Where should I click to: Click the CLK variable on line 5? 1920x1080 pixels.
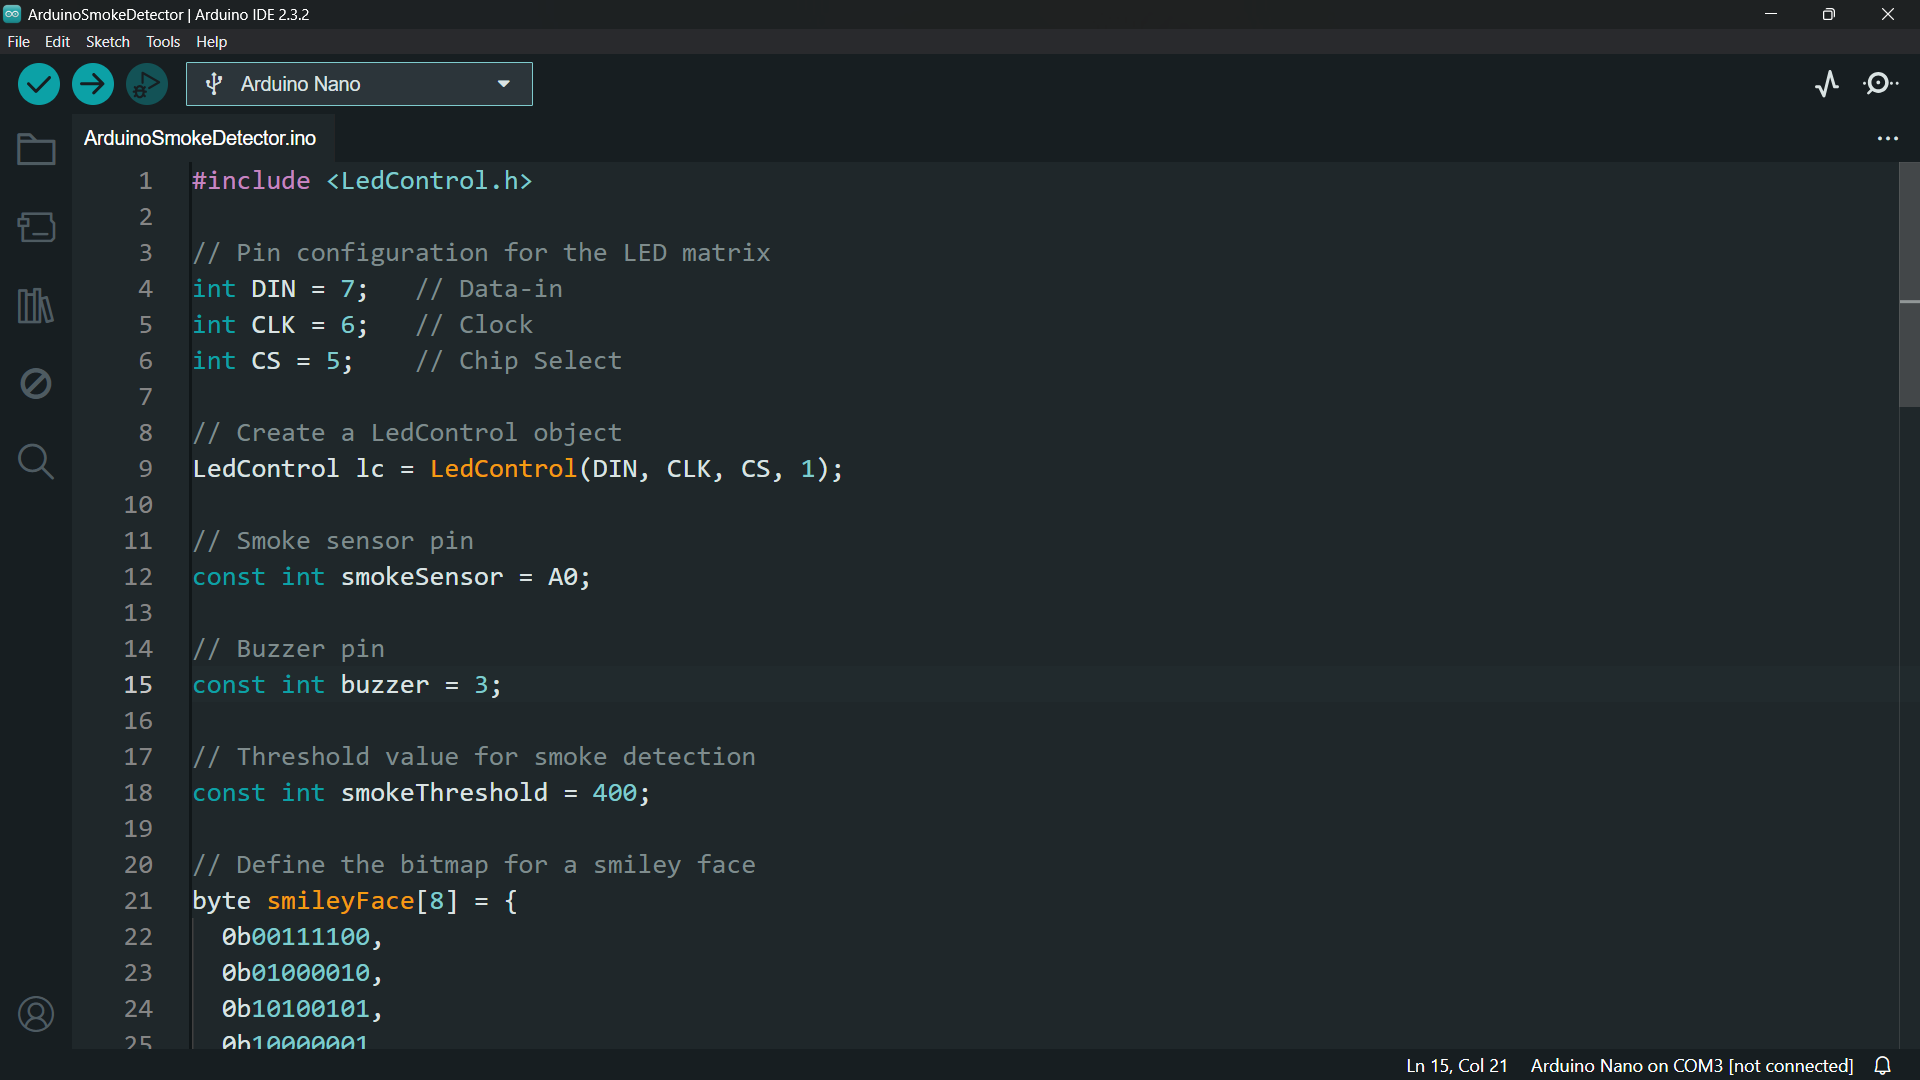pyautogui.click(x=273, y=325)
